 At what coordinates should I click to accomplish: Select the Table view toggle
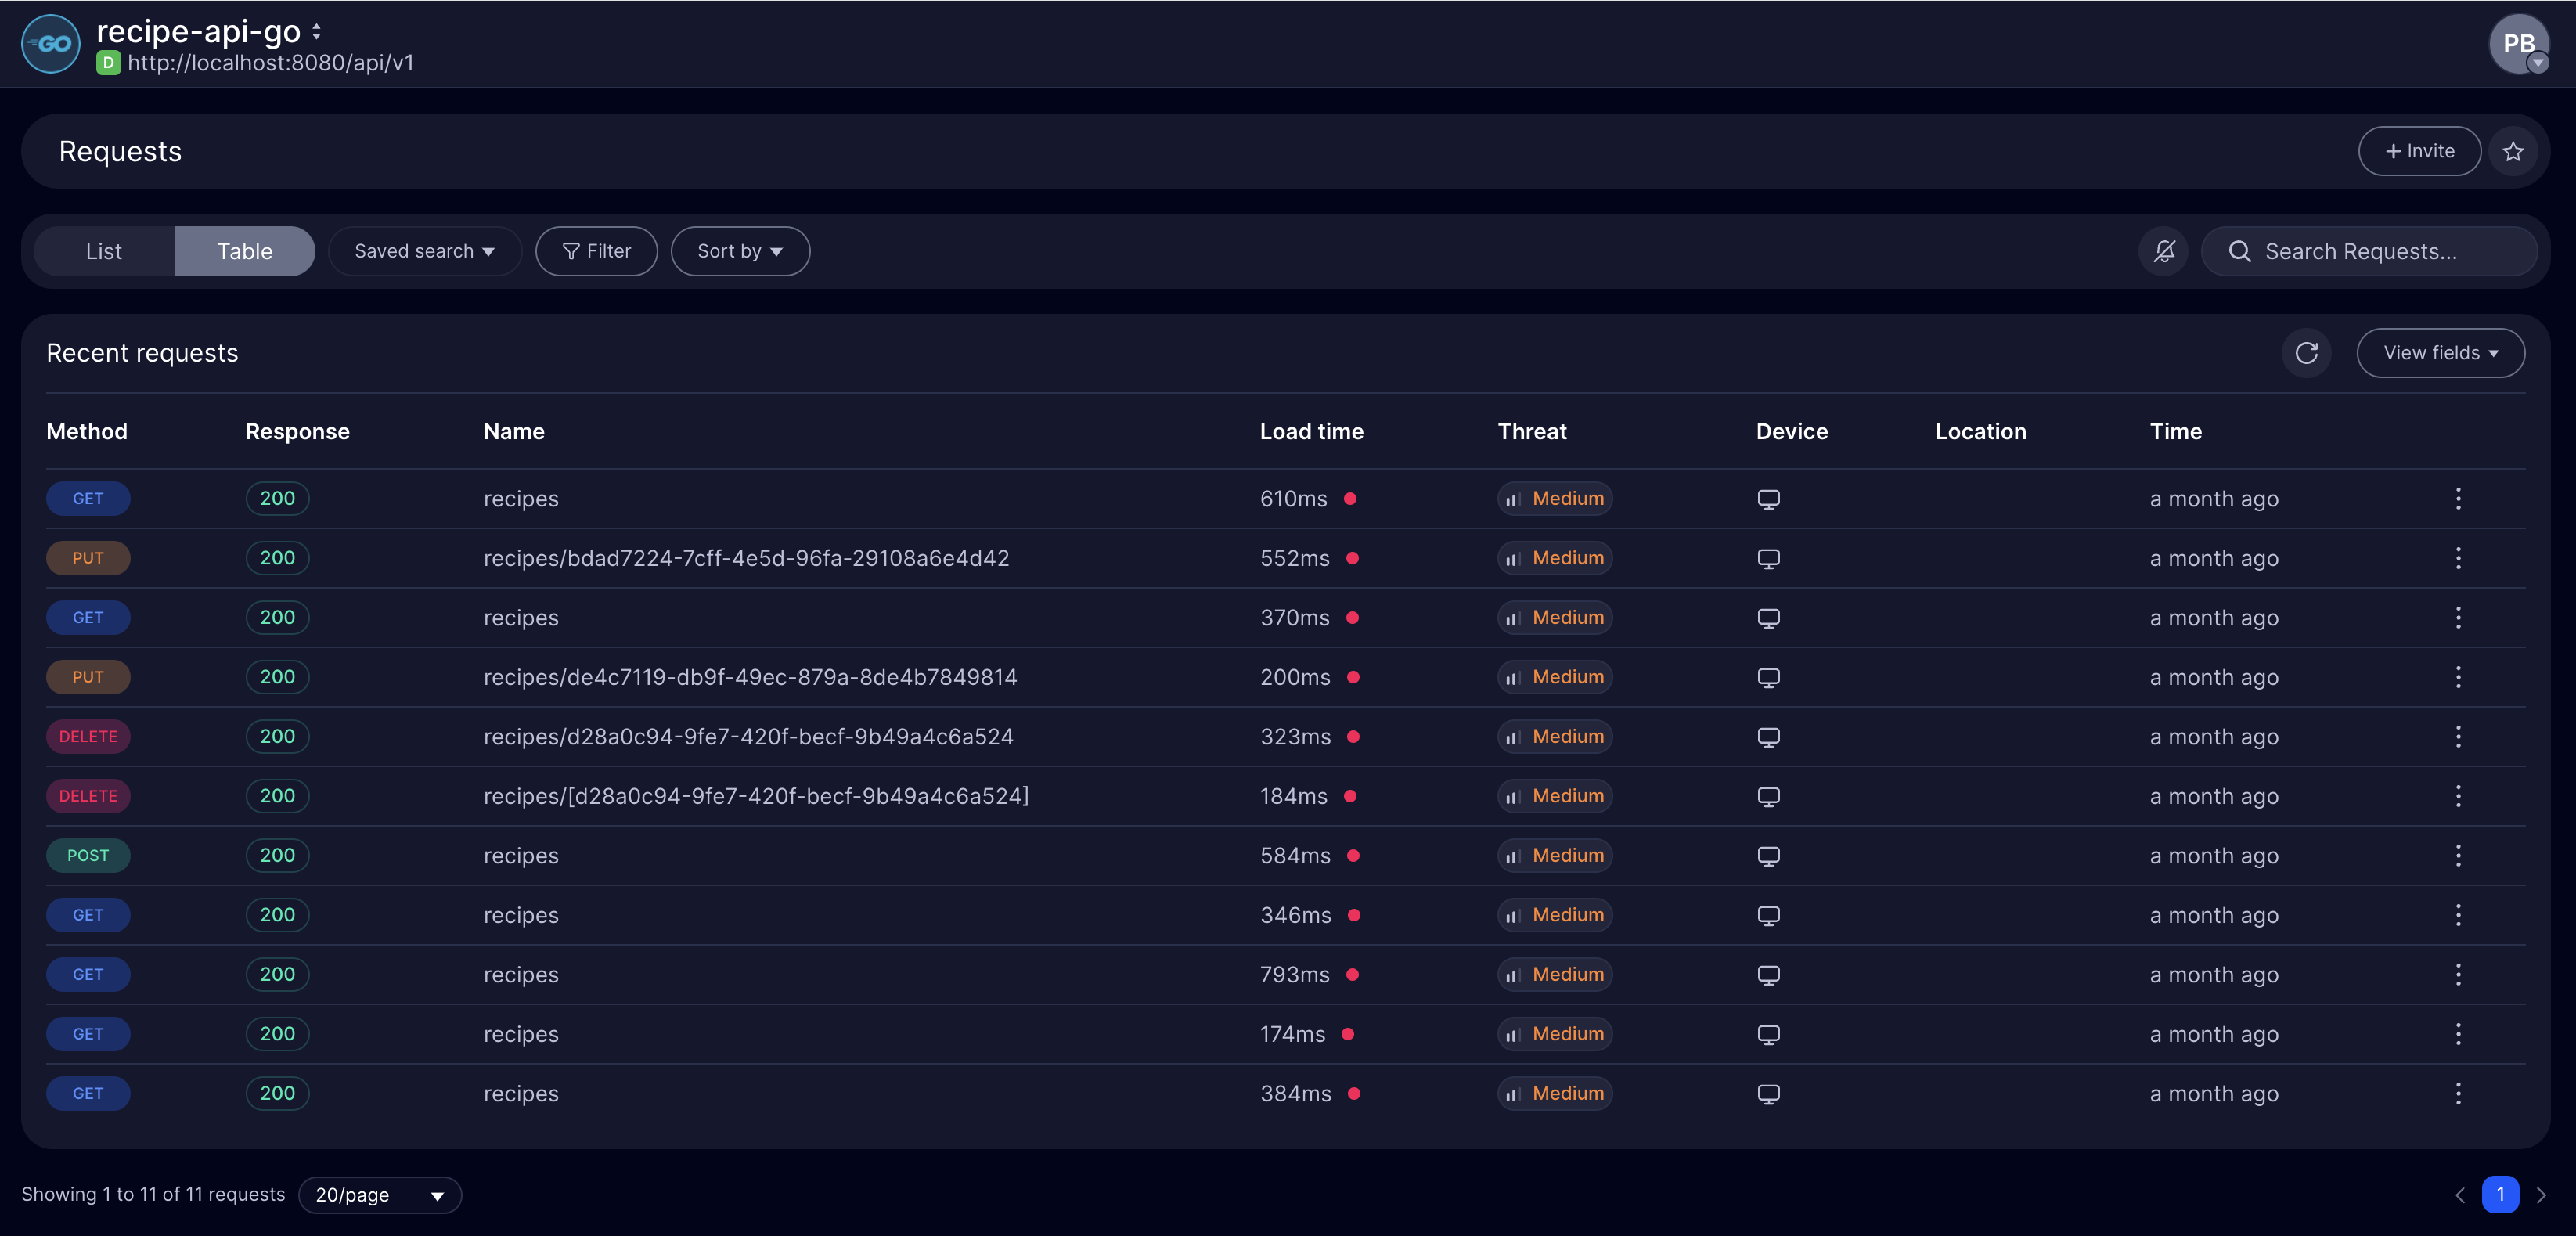(x=245, y=251)
